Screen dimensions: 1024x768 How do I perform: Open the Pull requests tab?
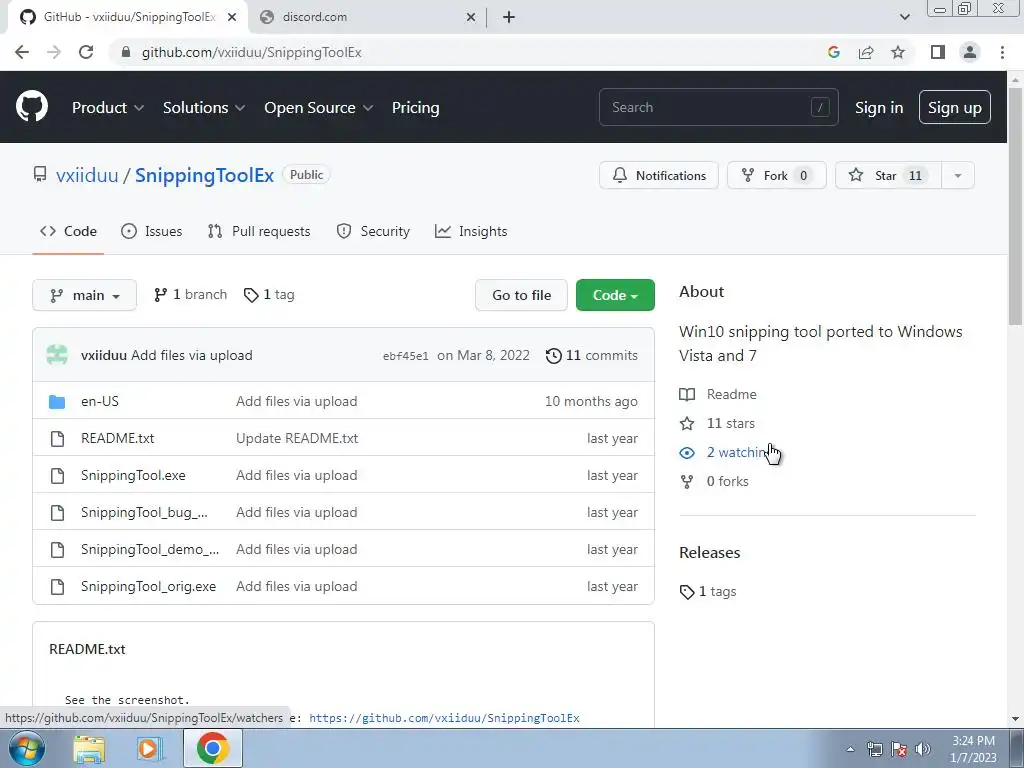(259, 231)
